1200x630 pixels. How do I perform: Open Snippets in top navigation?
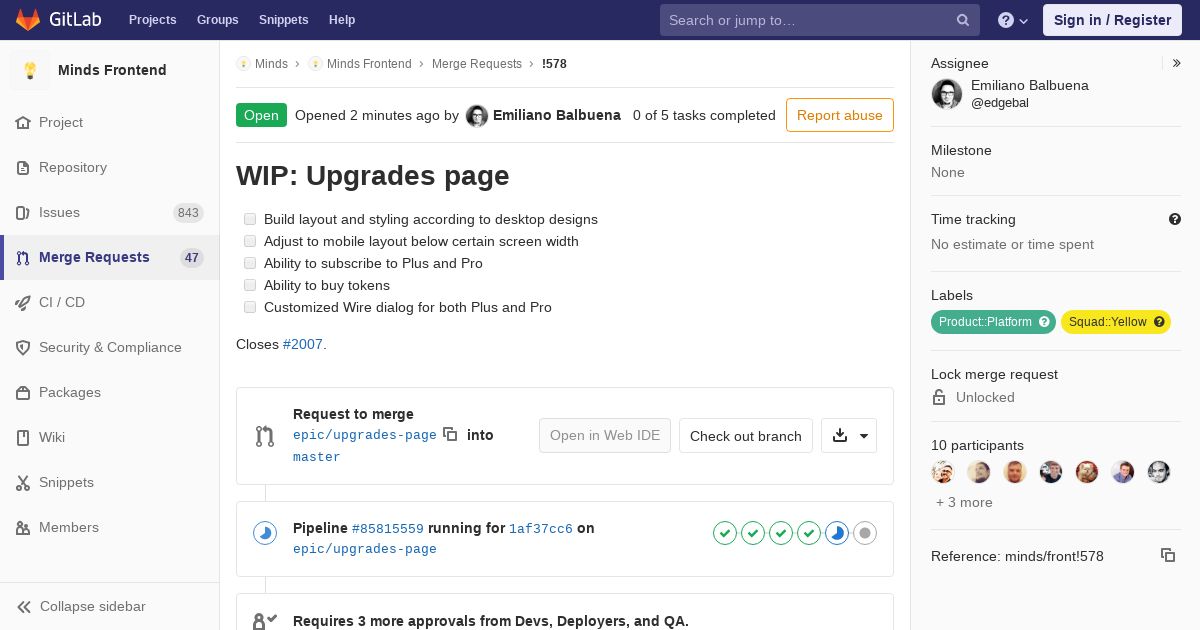pos(283,20)
